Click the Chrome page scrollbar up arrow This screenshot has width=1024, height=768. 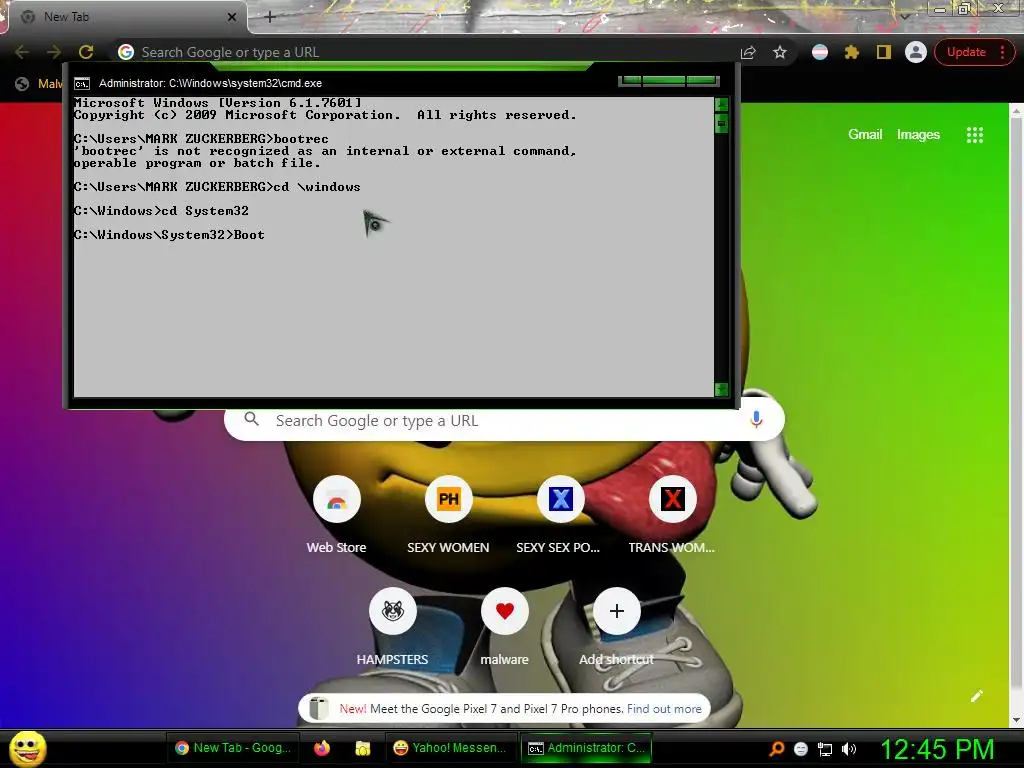[x=1016, y=111]
